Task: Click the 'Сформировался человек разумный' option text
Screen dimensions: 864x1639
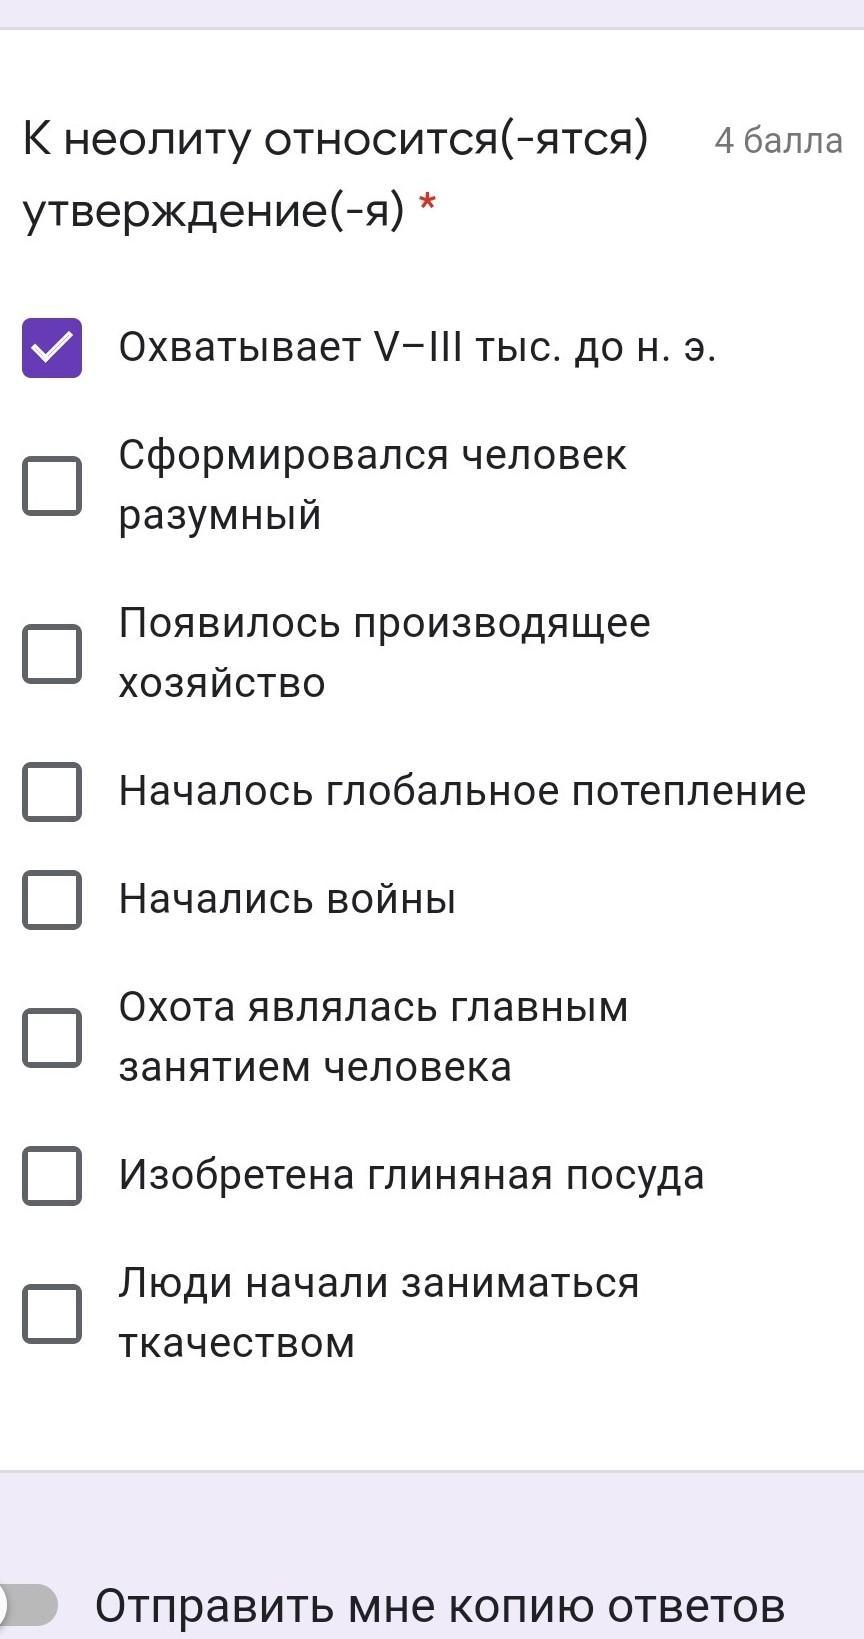Action: [x=372, y=485]
